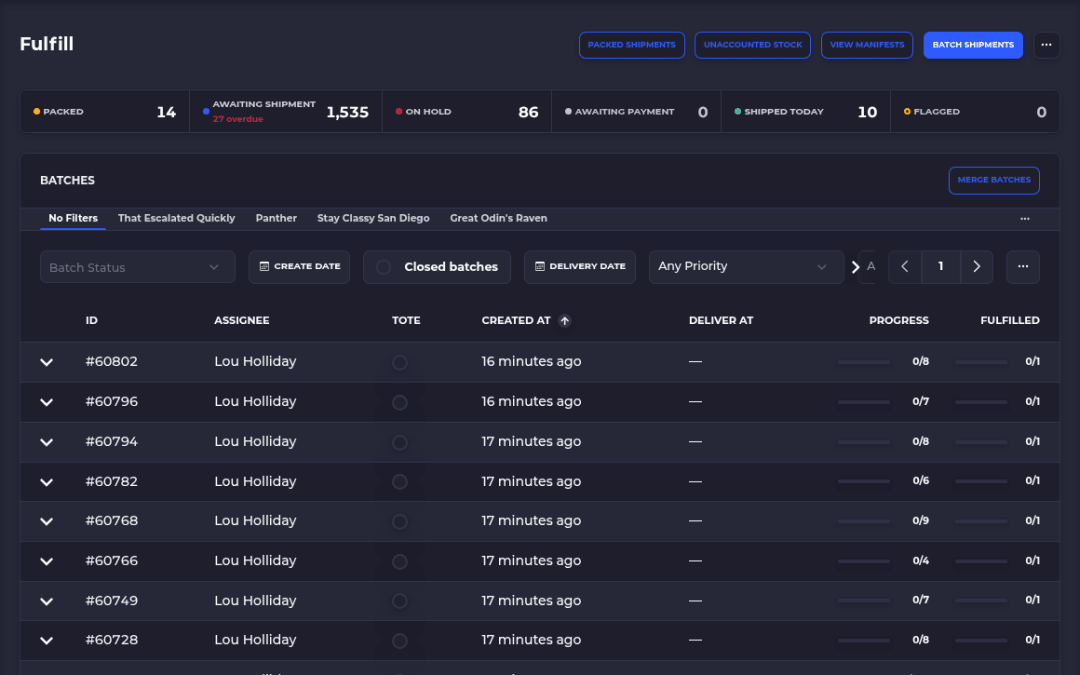Select tote circle for batch #60794
The image size is (1080, 675).
[399, 442]
